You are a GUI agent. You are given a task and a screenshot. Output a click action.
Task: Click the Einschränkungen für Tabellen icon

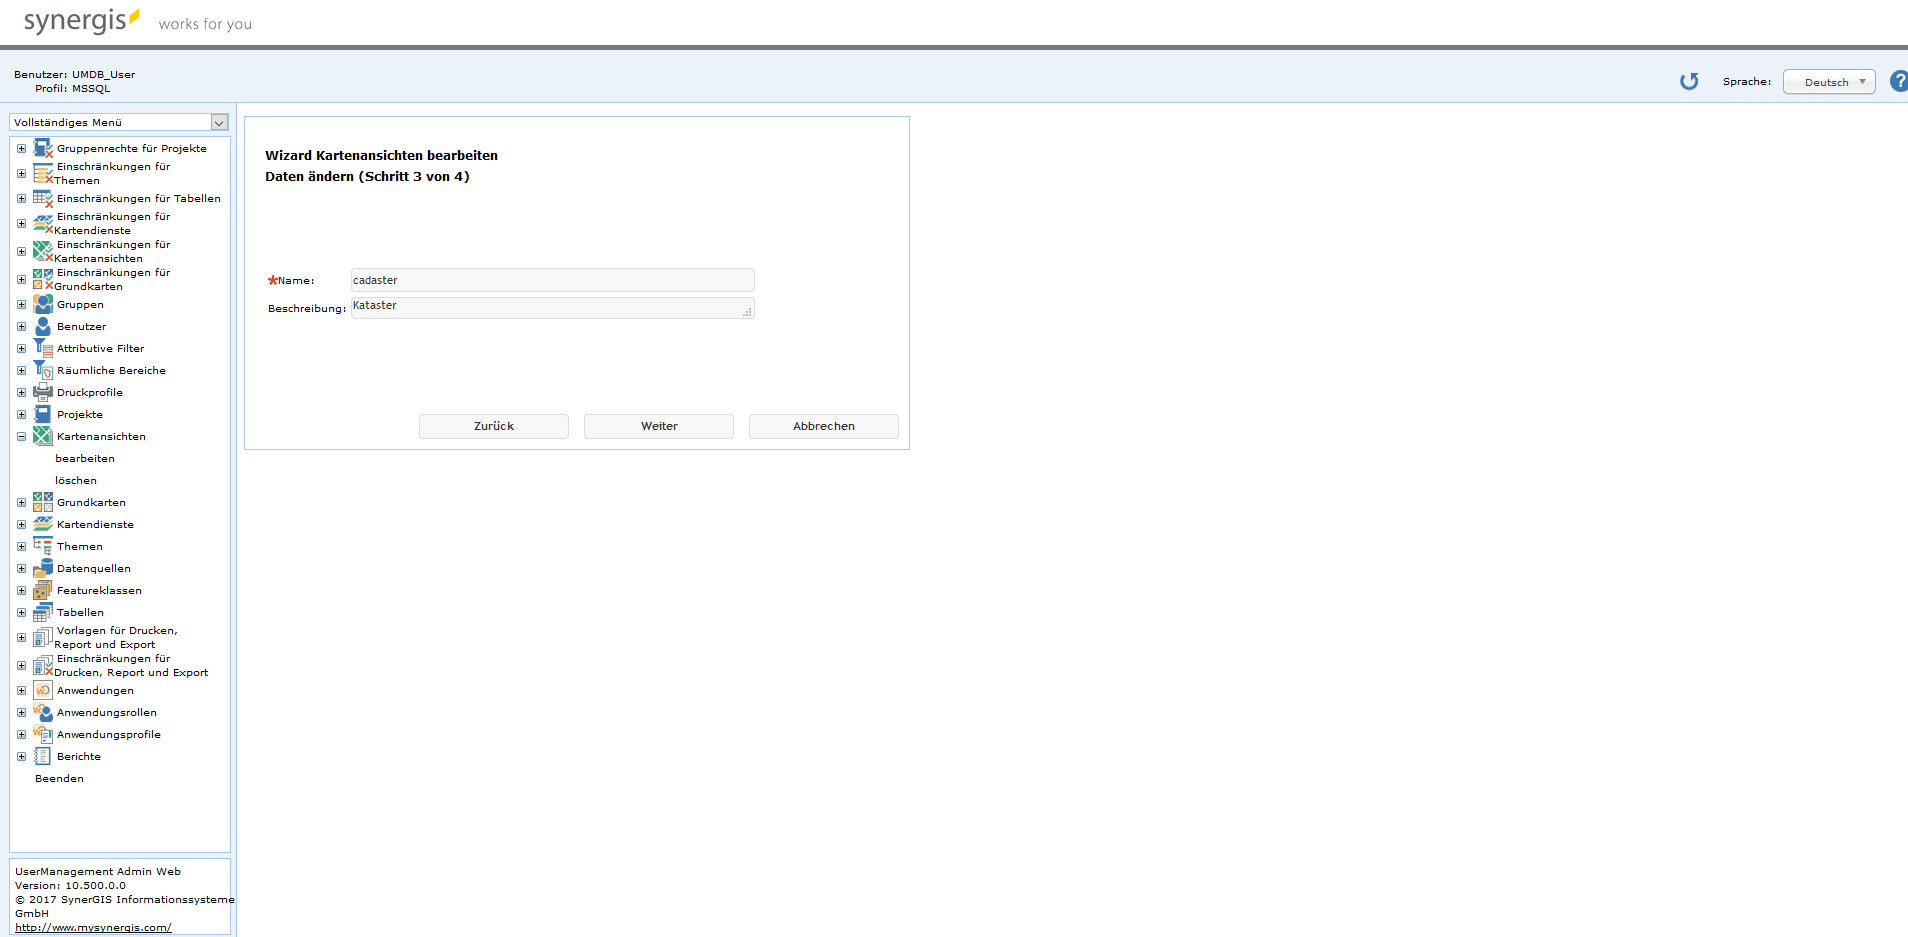tap(43, 198)
